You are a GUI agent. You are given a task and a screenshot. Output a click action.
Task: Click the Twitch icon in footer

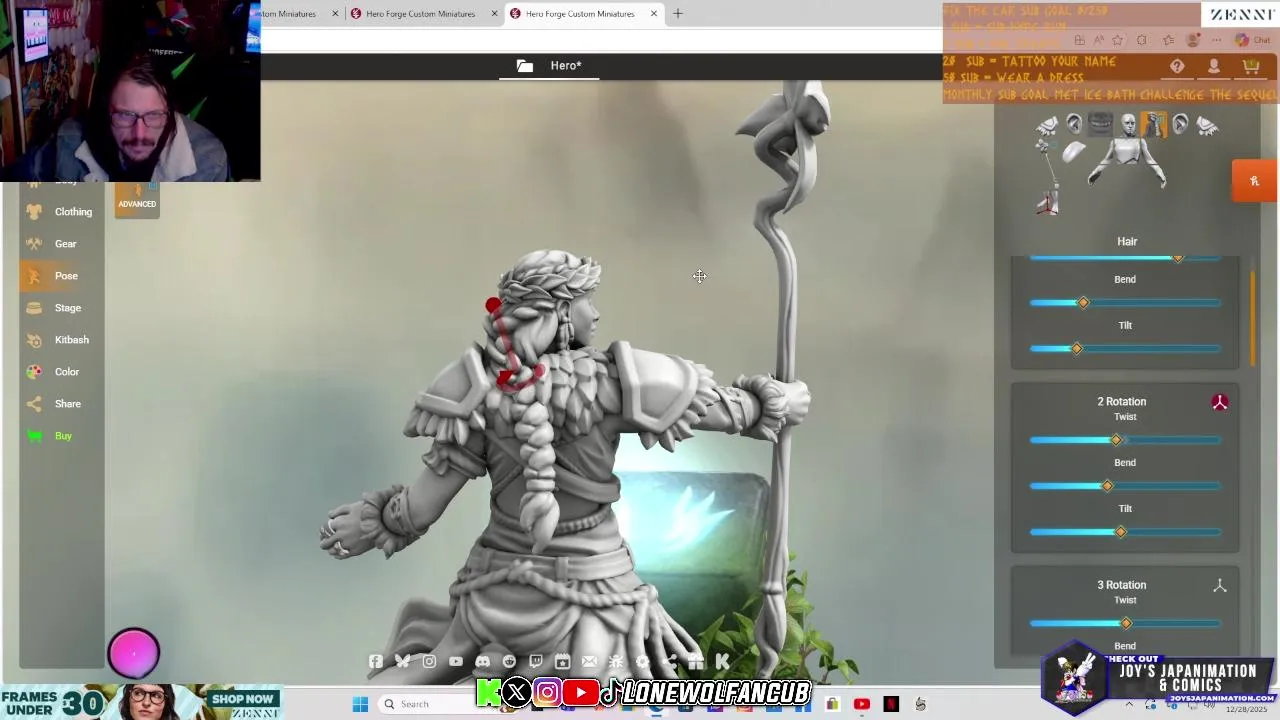(x=536, y=661)
